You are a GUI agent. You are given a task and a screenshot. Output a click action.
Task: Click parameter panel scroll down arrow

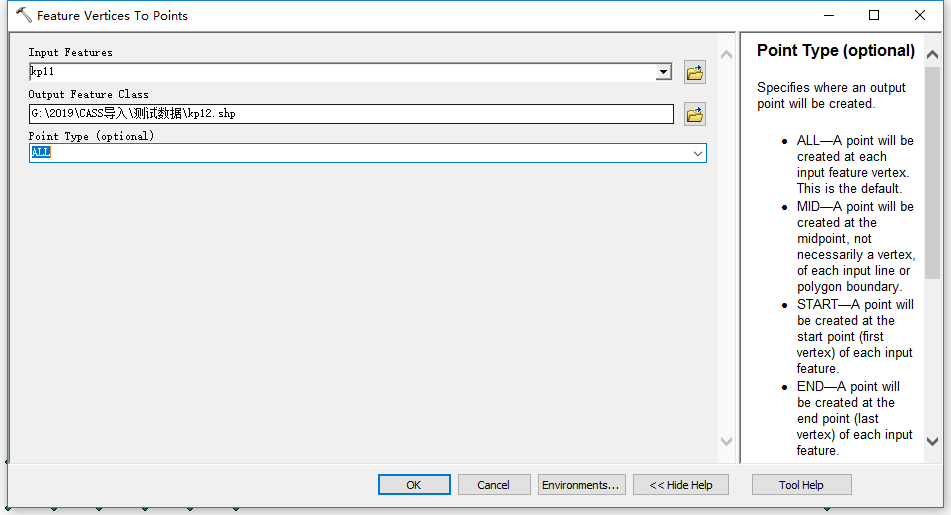(x=726, y=441)
